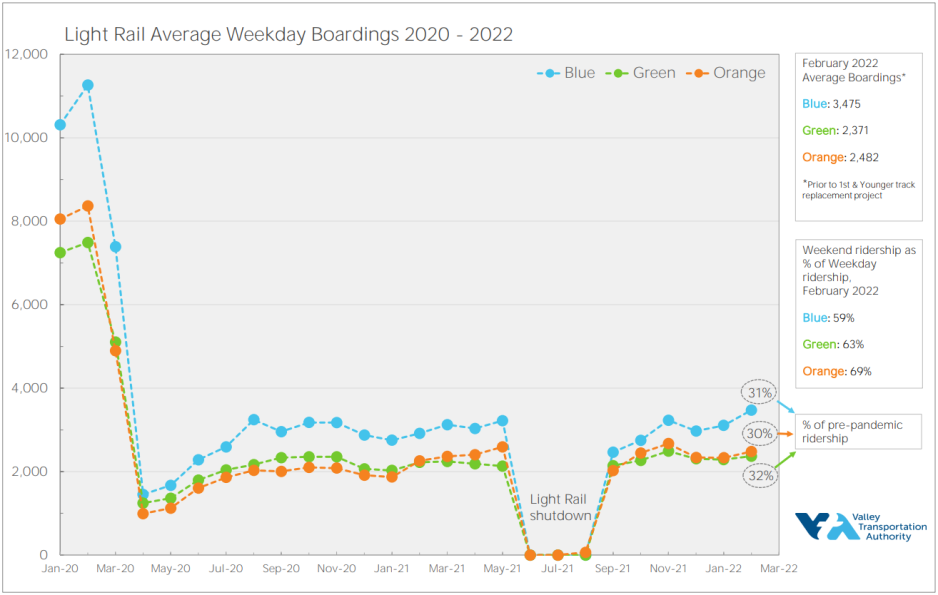938x595 pixels.
Task: Click the green legend marker dot
Action: (x=617, y=74)
